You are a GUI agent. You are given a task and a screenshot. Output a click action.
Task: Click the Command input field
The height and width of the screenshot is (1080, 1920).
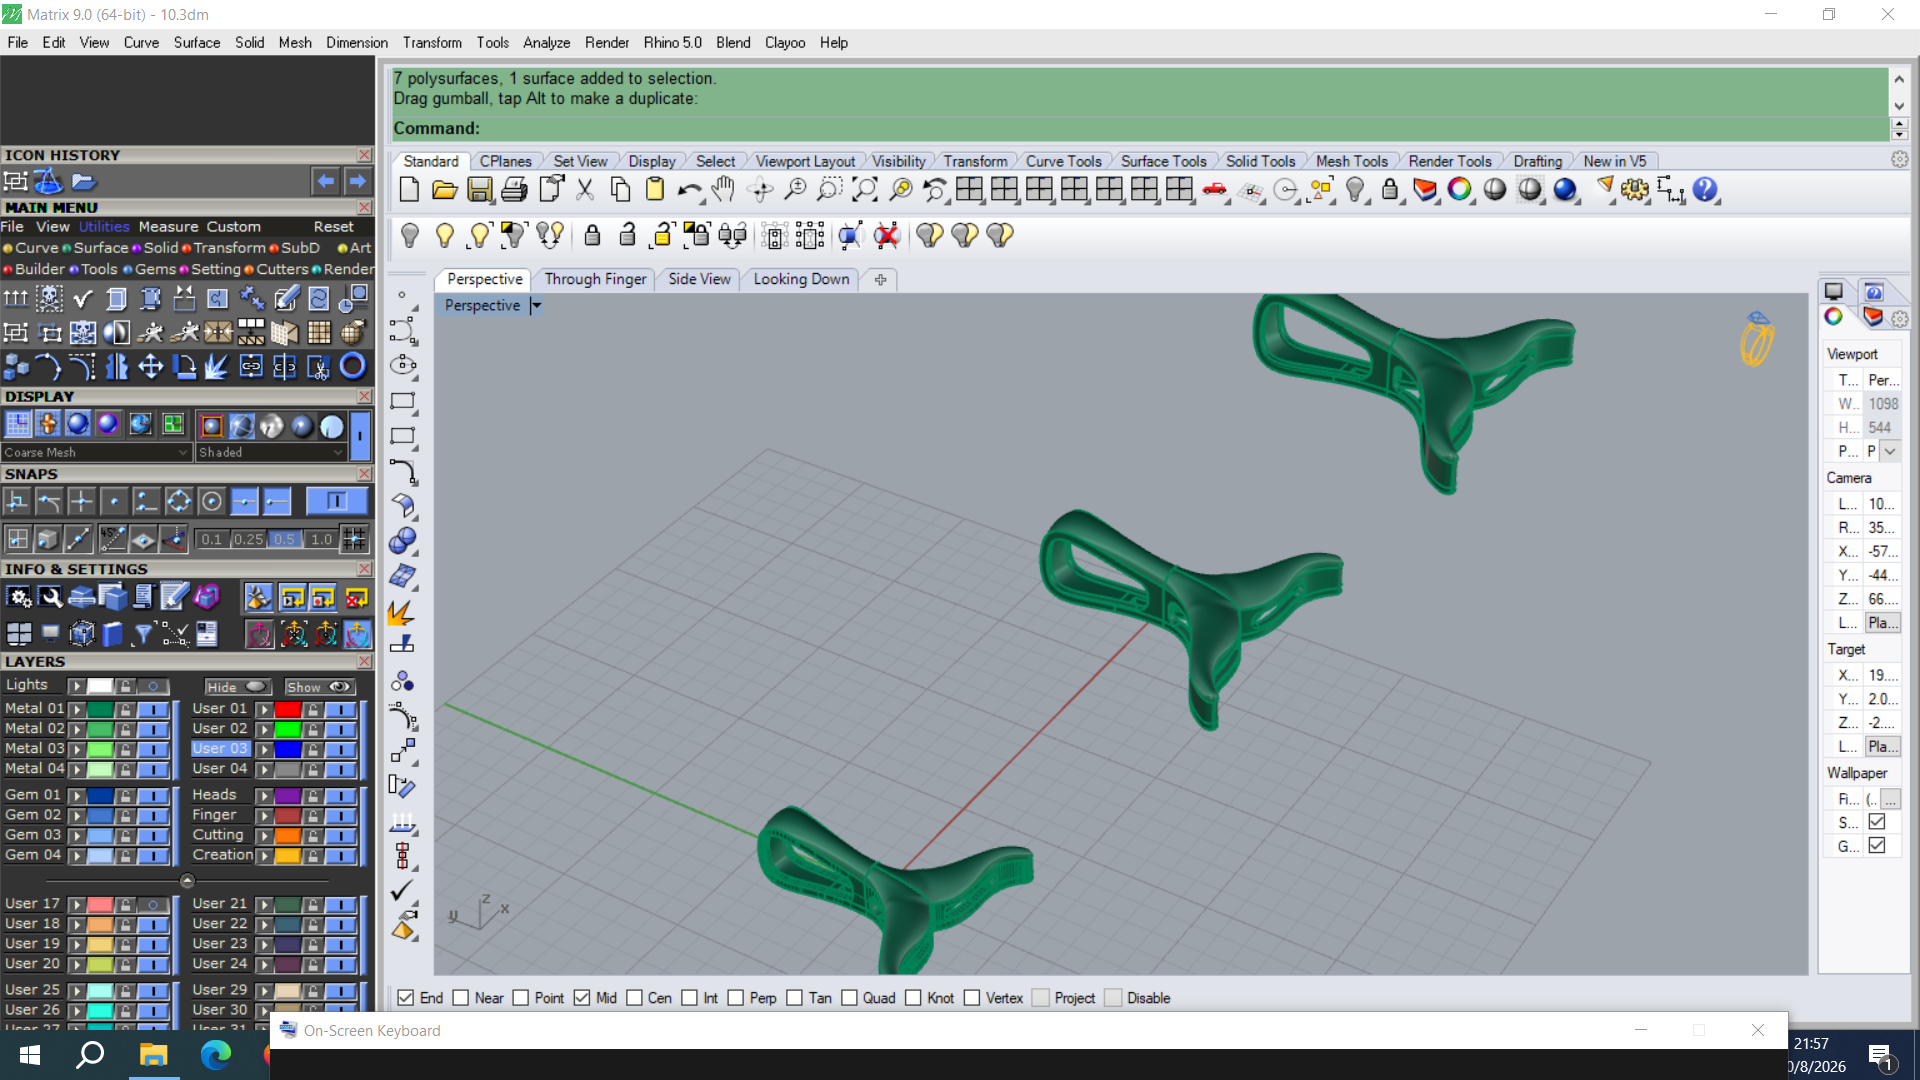point(1140,128)
